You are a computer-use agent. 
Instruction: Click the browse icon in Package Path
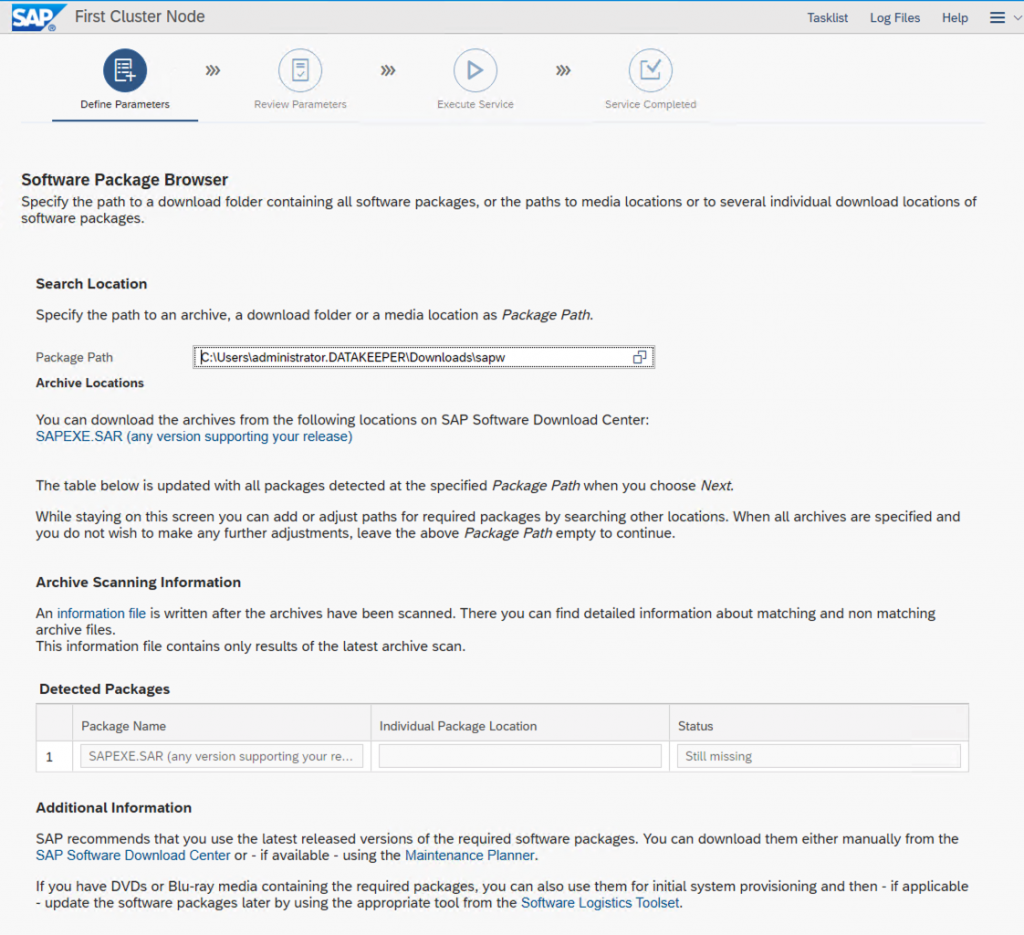click(639, 357)
